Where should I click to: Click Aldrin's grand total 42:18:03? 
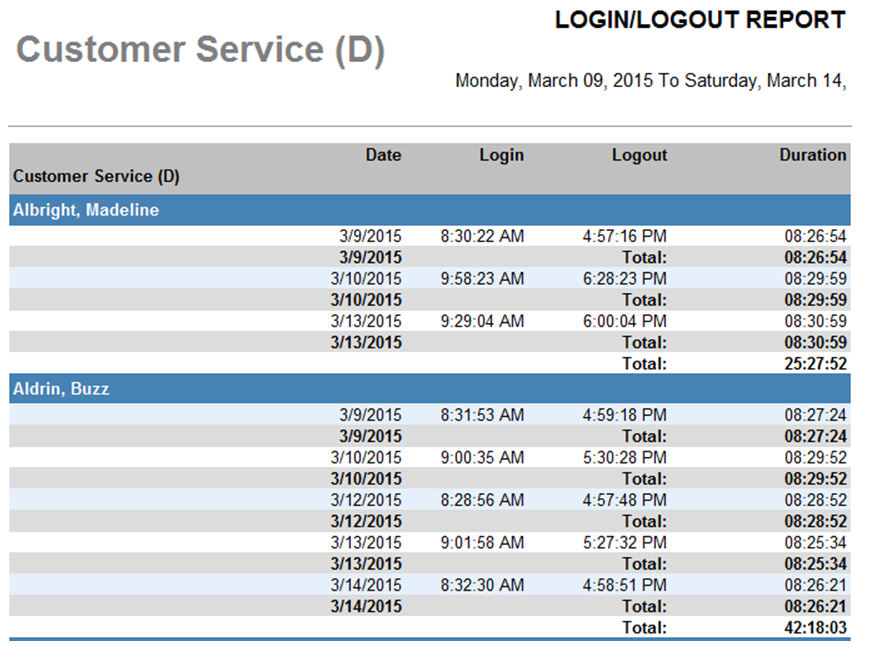(815, 628)
